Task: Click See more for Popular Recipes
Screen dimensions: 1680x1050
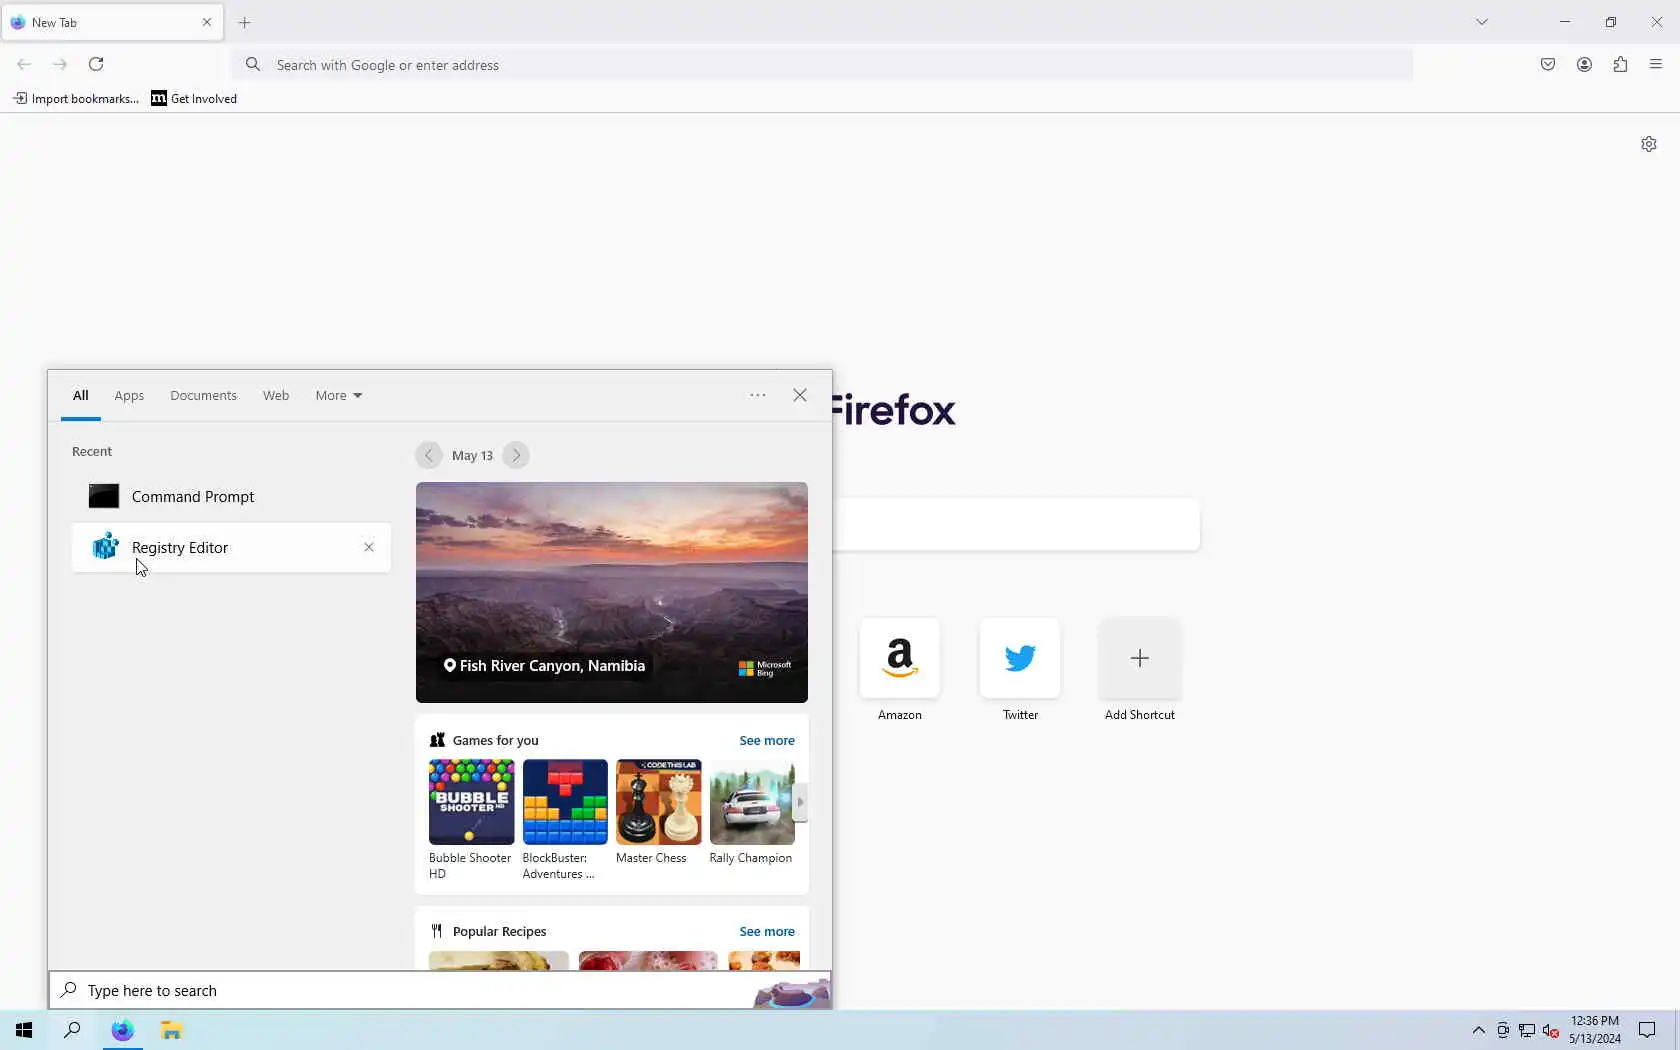Action: (x=767, y=932)
